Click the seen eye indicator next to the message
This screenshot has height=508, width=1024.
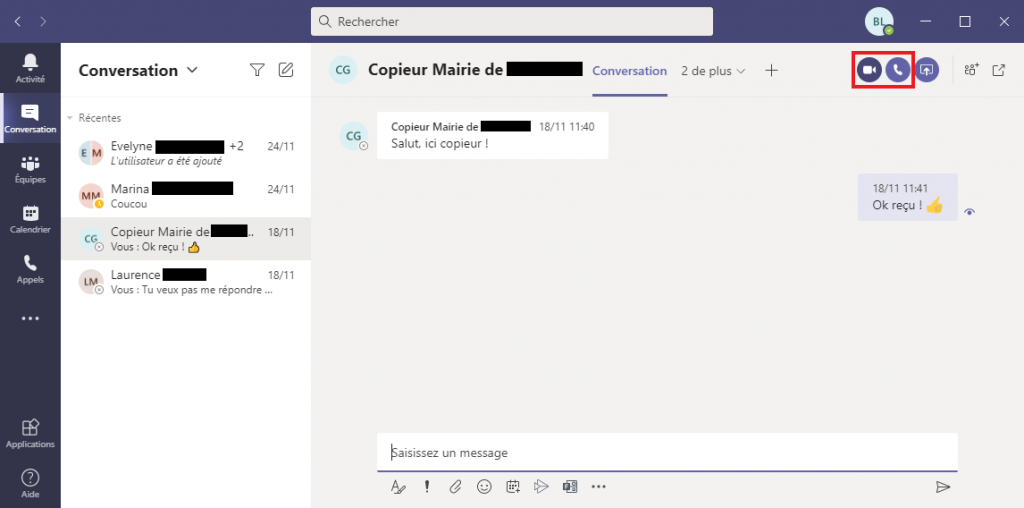click(x=969, y=212)
